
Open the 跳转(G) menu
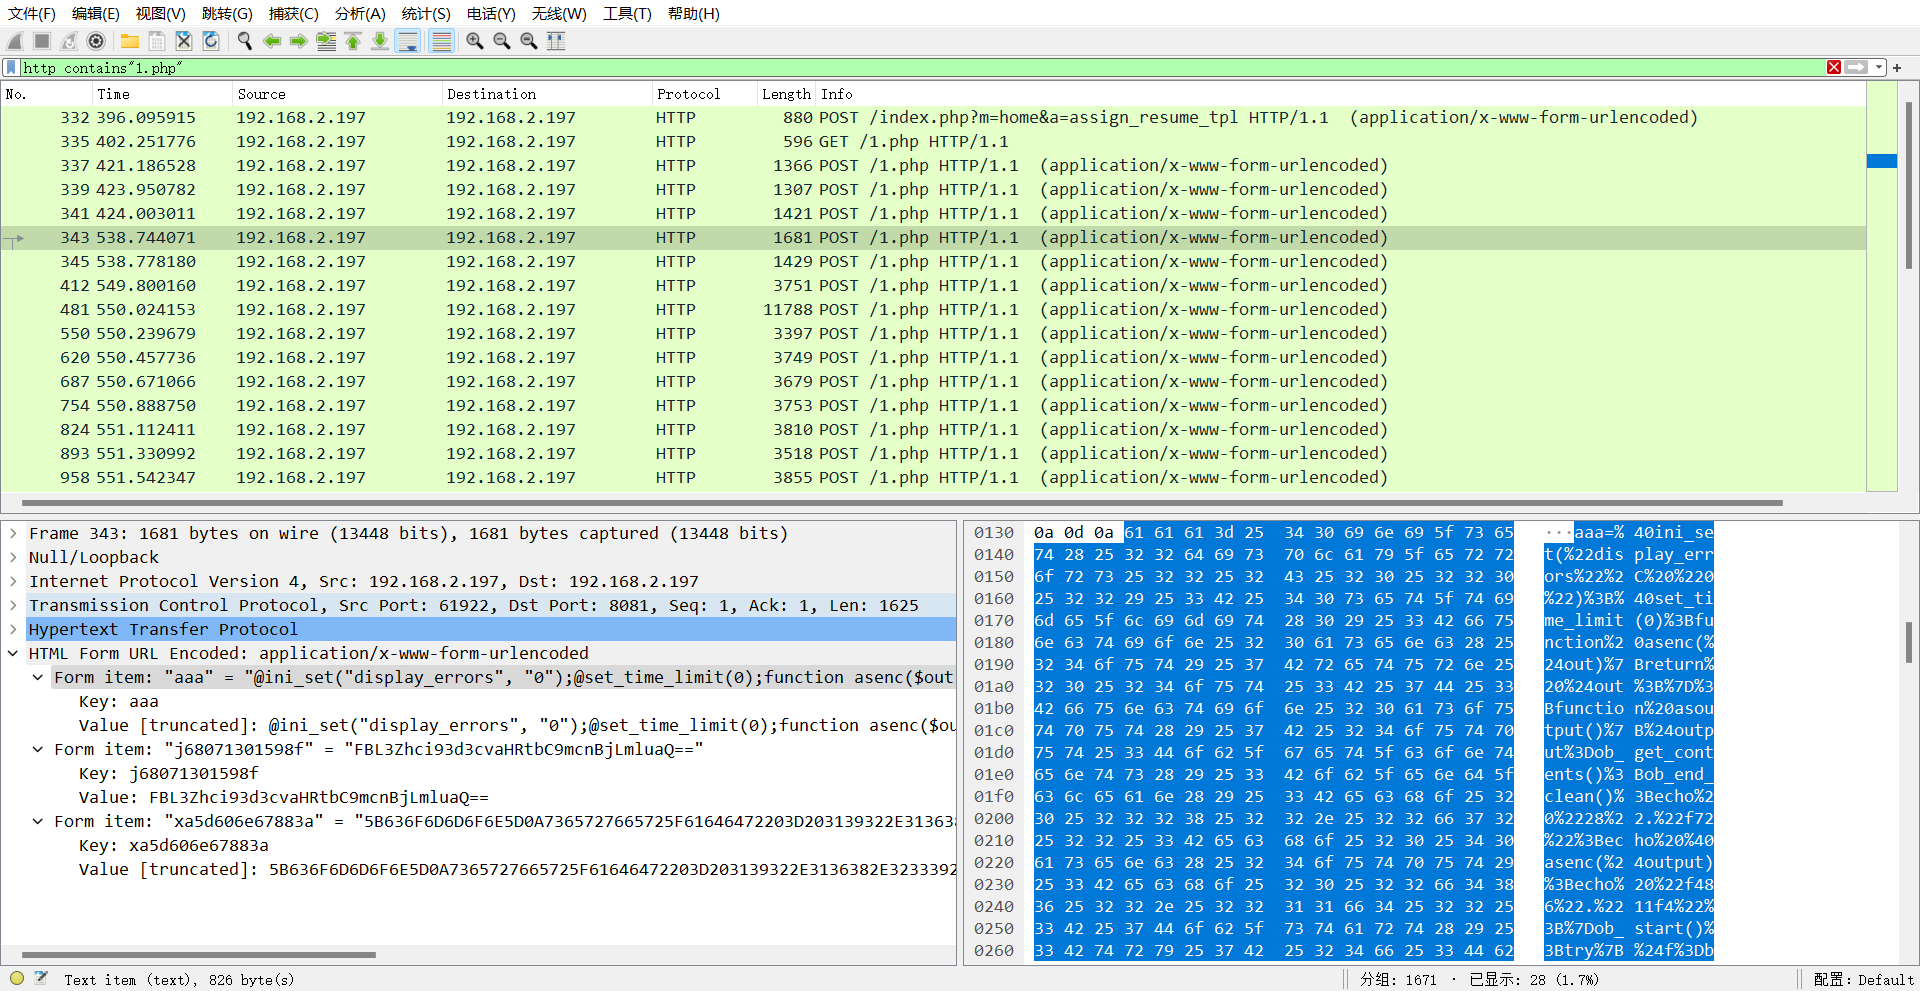tap(227, 14)
